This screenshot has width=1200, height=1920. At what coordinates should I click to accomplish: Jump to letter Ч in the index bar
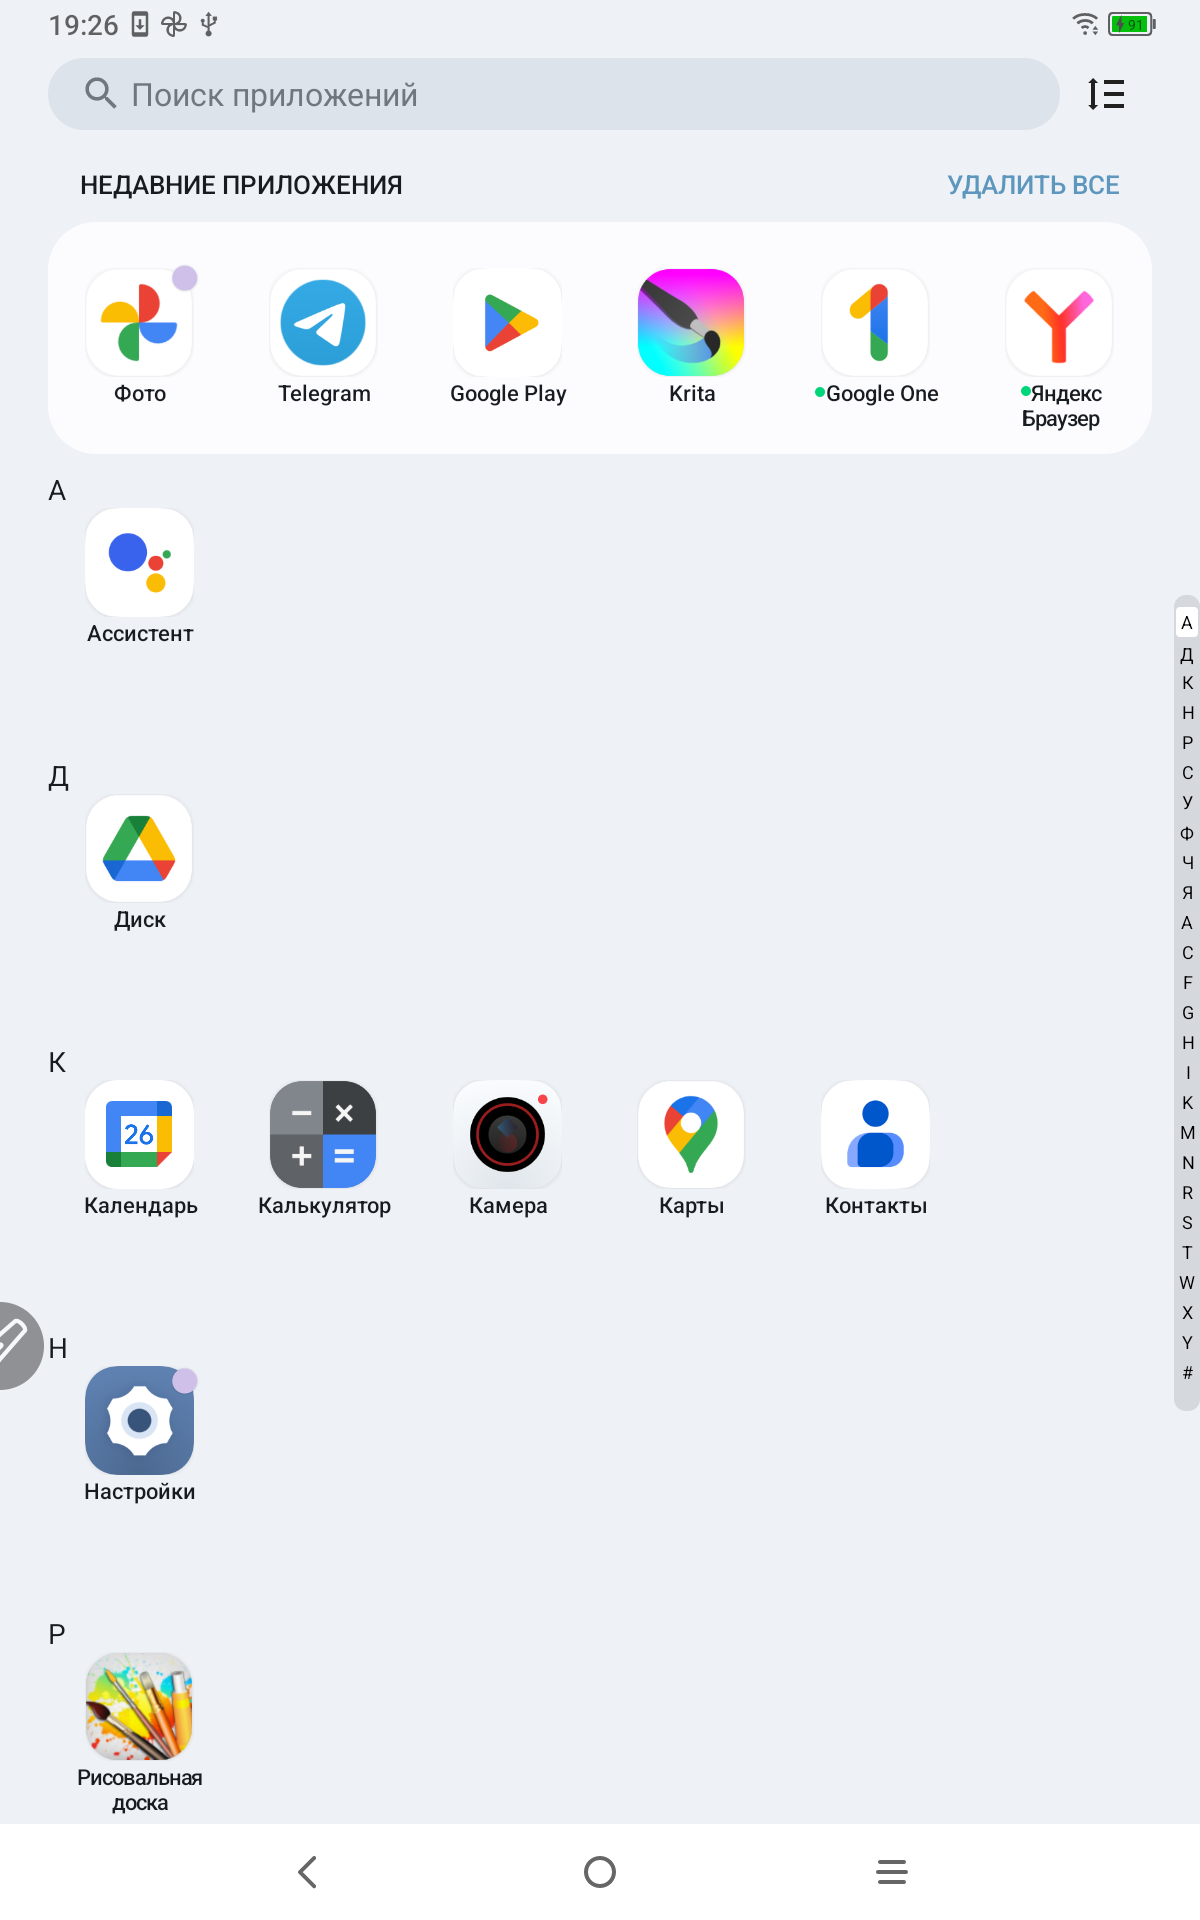[x=1187, y=863]
